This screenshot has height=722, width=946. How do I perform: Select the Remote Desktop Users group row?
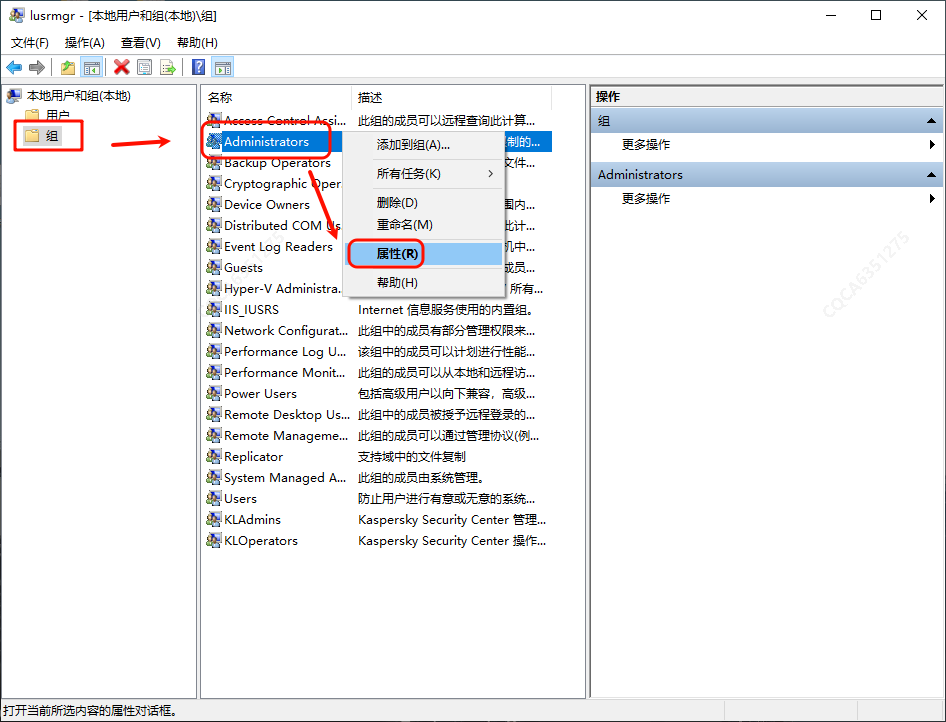coord(286,415)
